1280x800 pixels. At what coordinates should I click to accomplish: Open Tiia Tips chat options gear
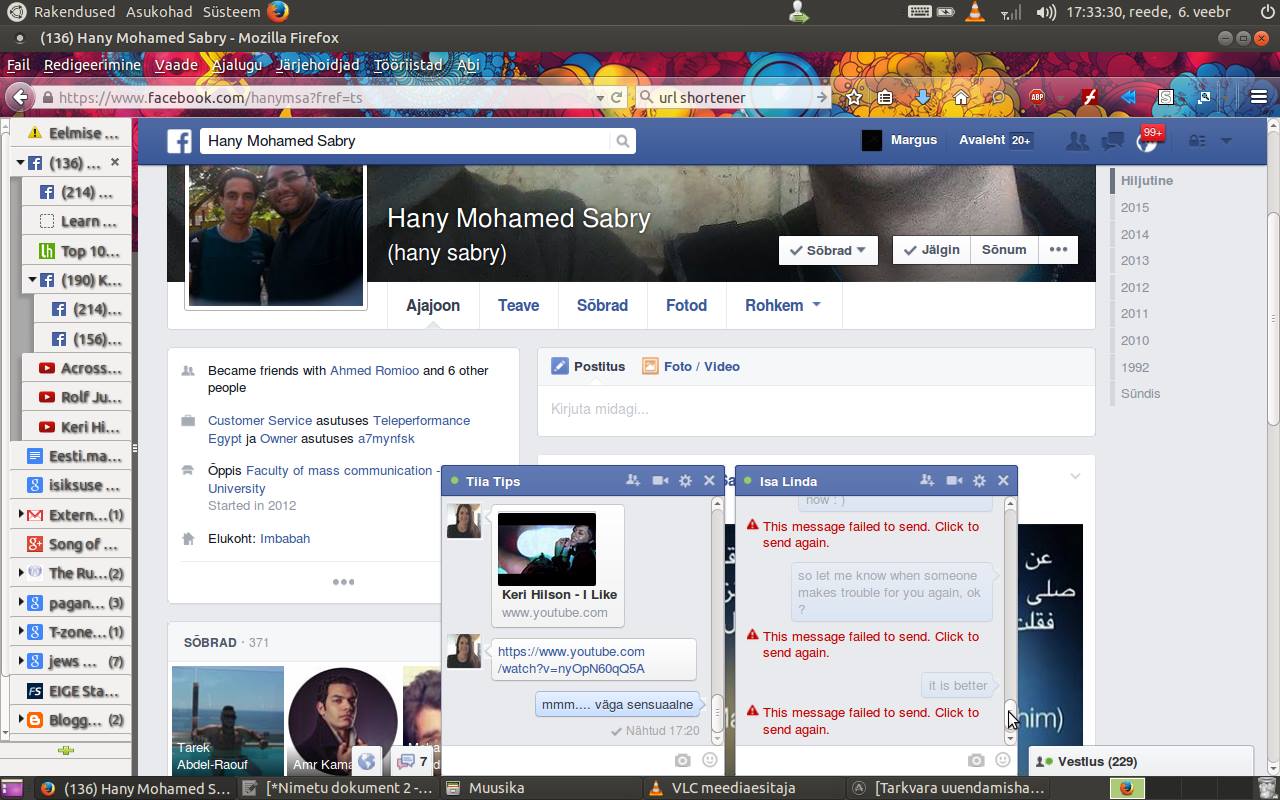click(685, 481)
